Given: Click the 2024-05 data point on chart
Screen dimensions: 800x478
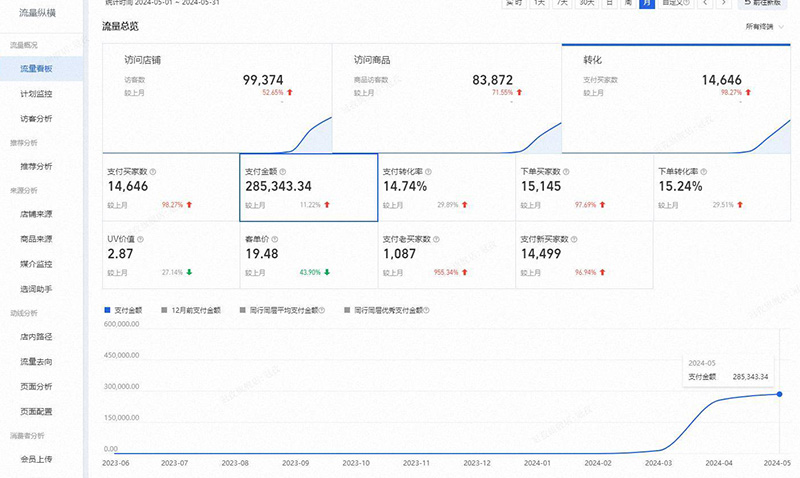Looking at the screenshot, I should click(780, 394).
